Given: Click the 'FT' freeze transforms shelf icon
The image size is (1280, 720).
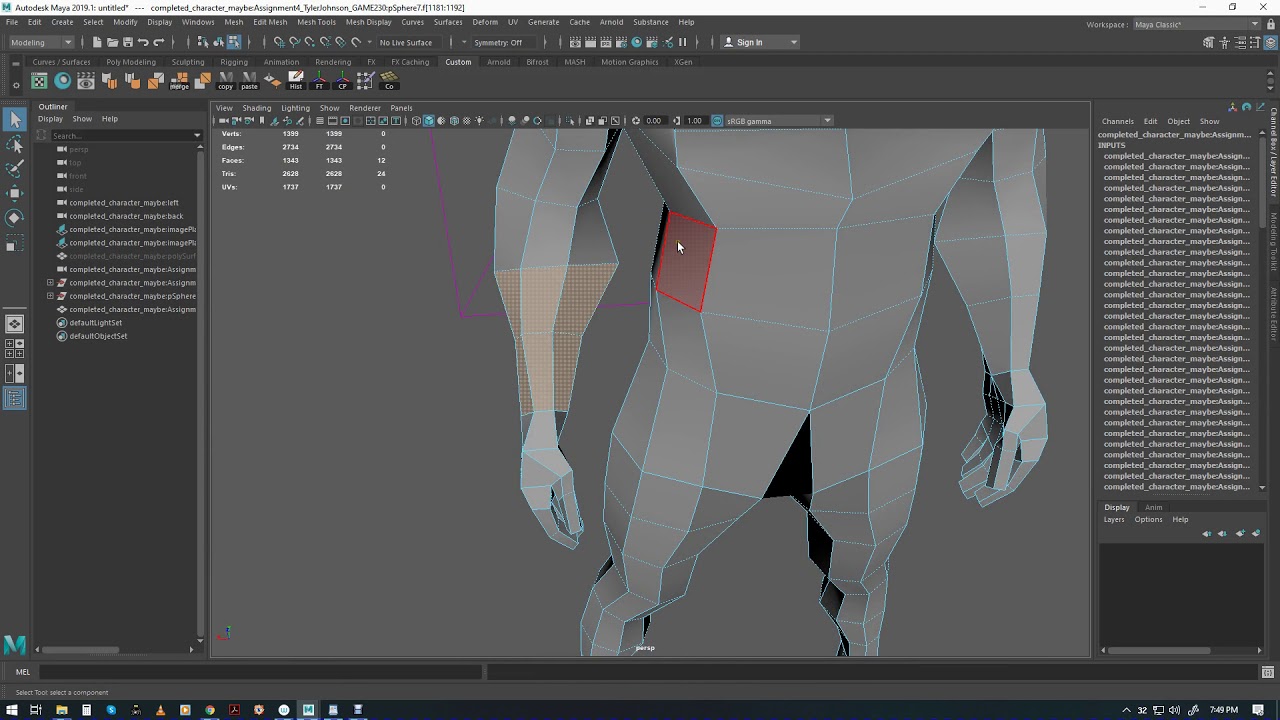Looking at the screenshot, I should coord(319,81).
